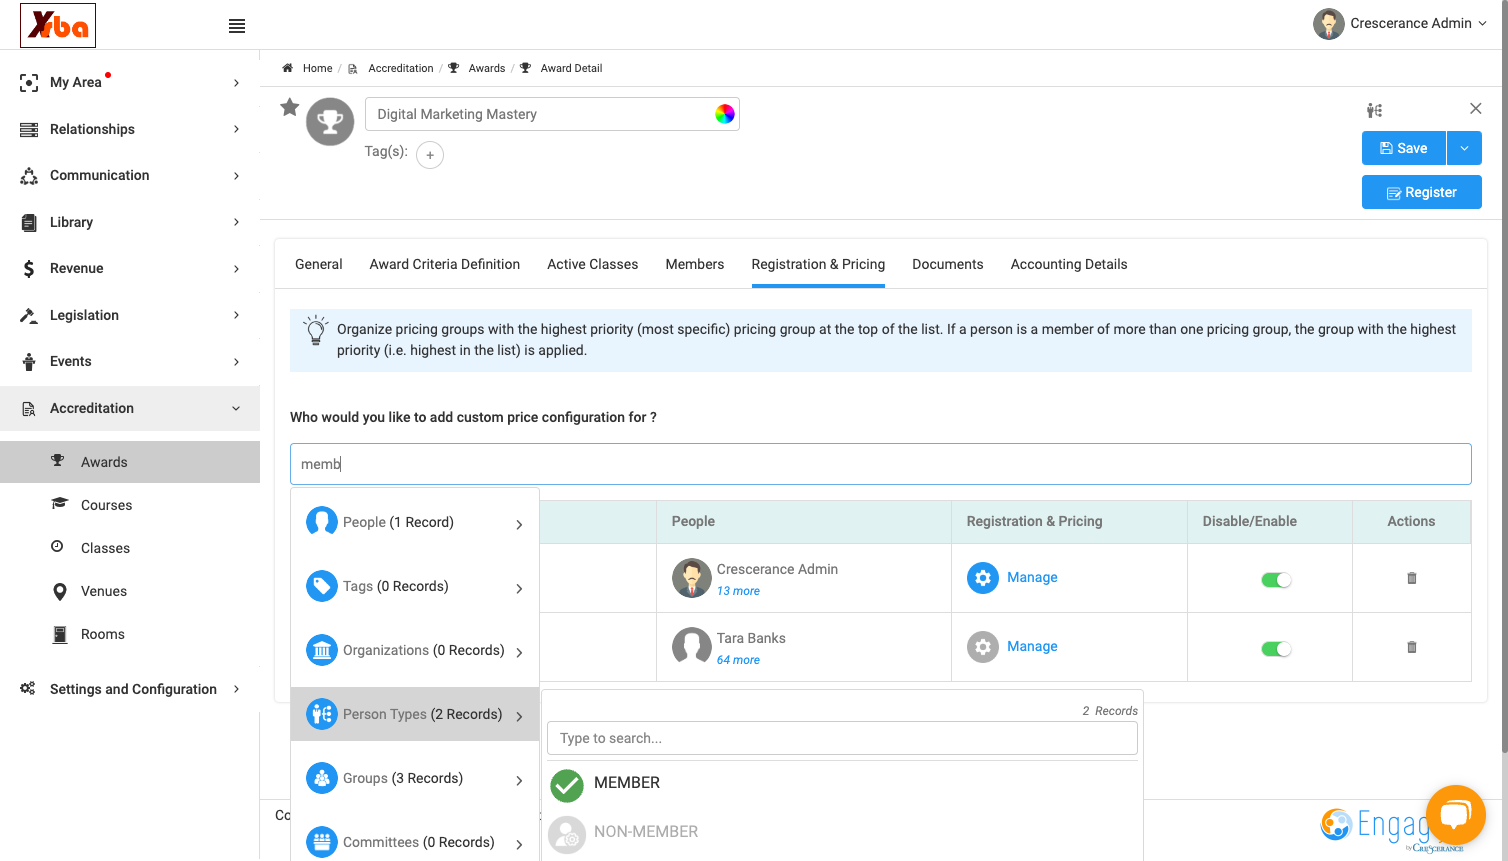Delete Cresceranc Admin pricing row
Screen dimensions: 1508x861
(1412, 578)
